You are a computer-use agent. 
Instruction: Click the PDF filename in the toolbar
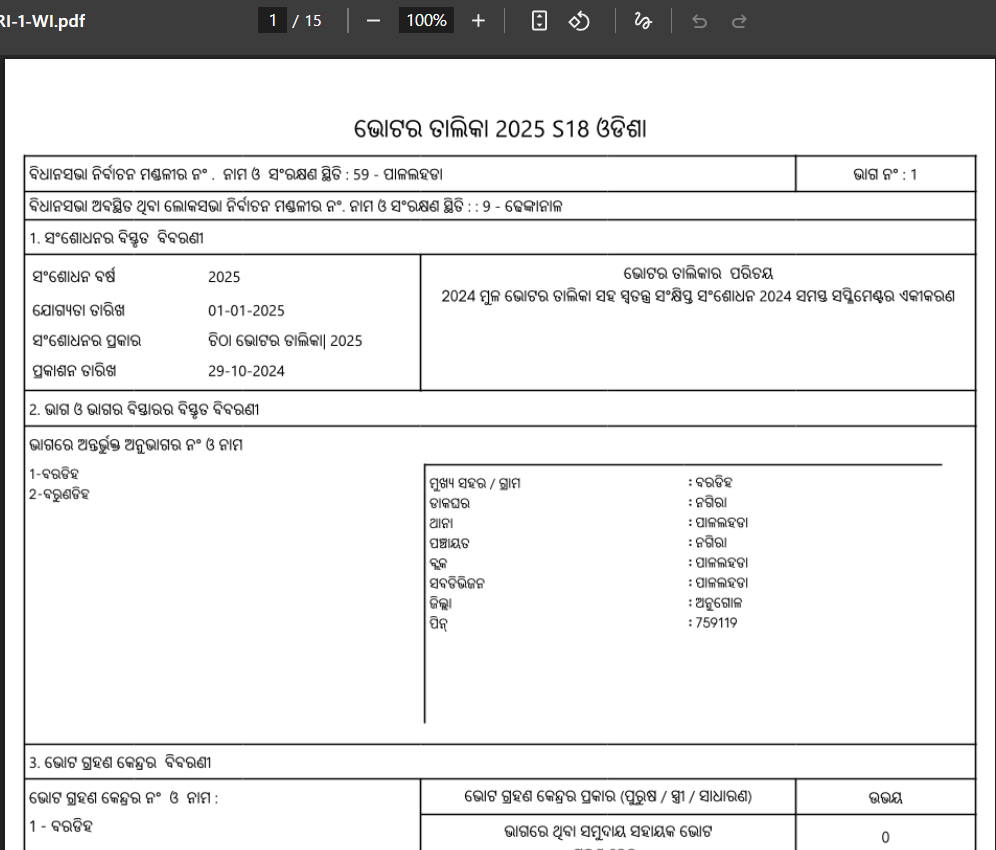coord(42,21)
